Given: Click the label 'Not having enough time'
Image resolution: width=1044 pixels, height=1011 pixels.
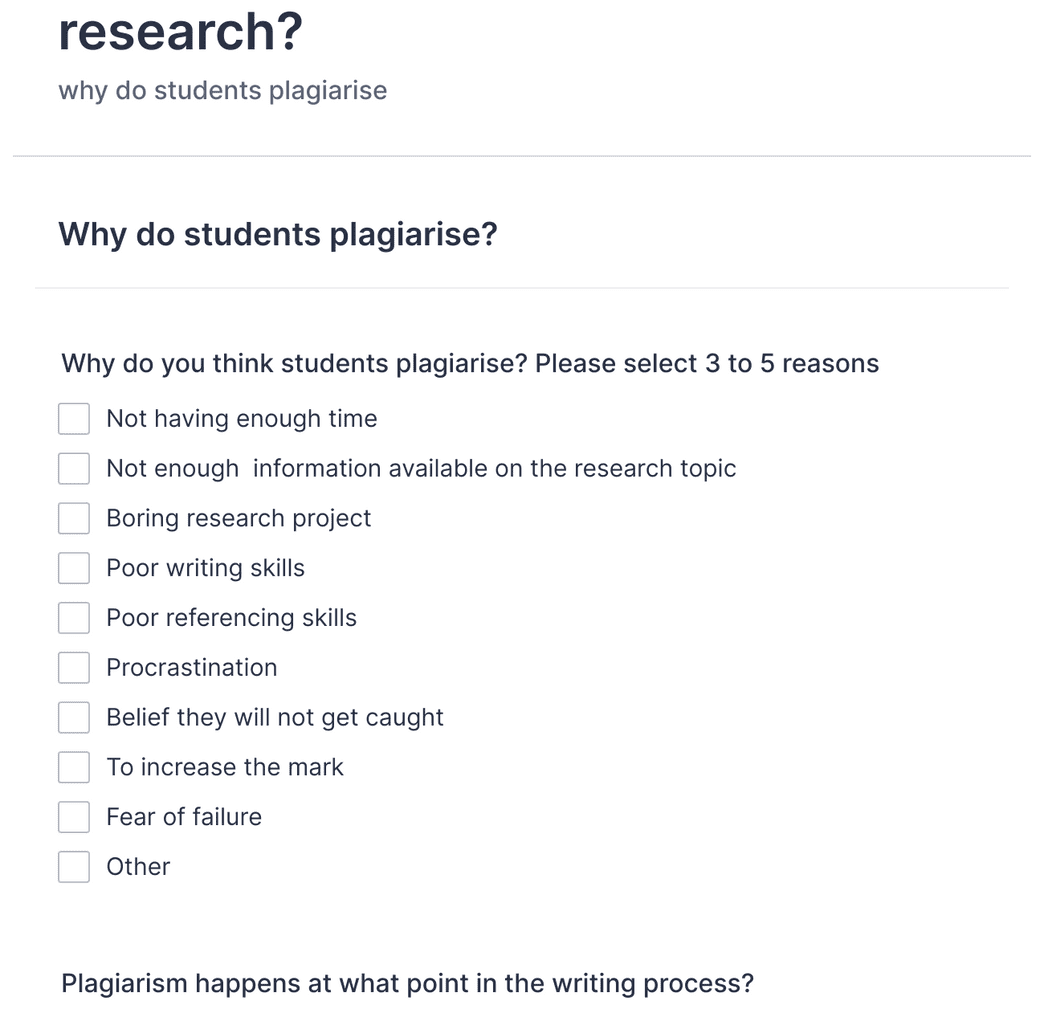Looking at the screenshot, I should pos(241,418).
